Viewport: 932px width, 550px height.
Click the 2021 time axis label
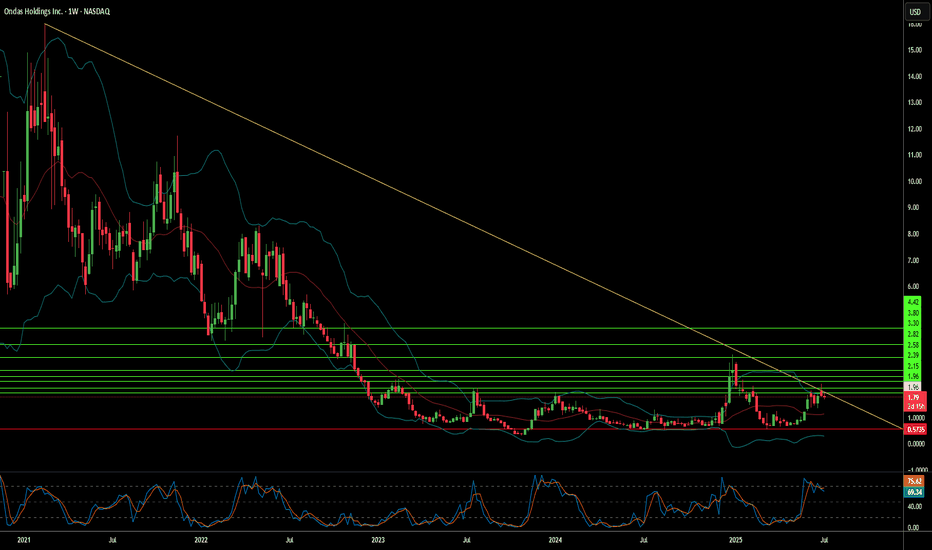(x=24, y=540)
